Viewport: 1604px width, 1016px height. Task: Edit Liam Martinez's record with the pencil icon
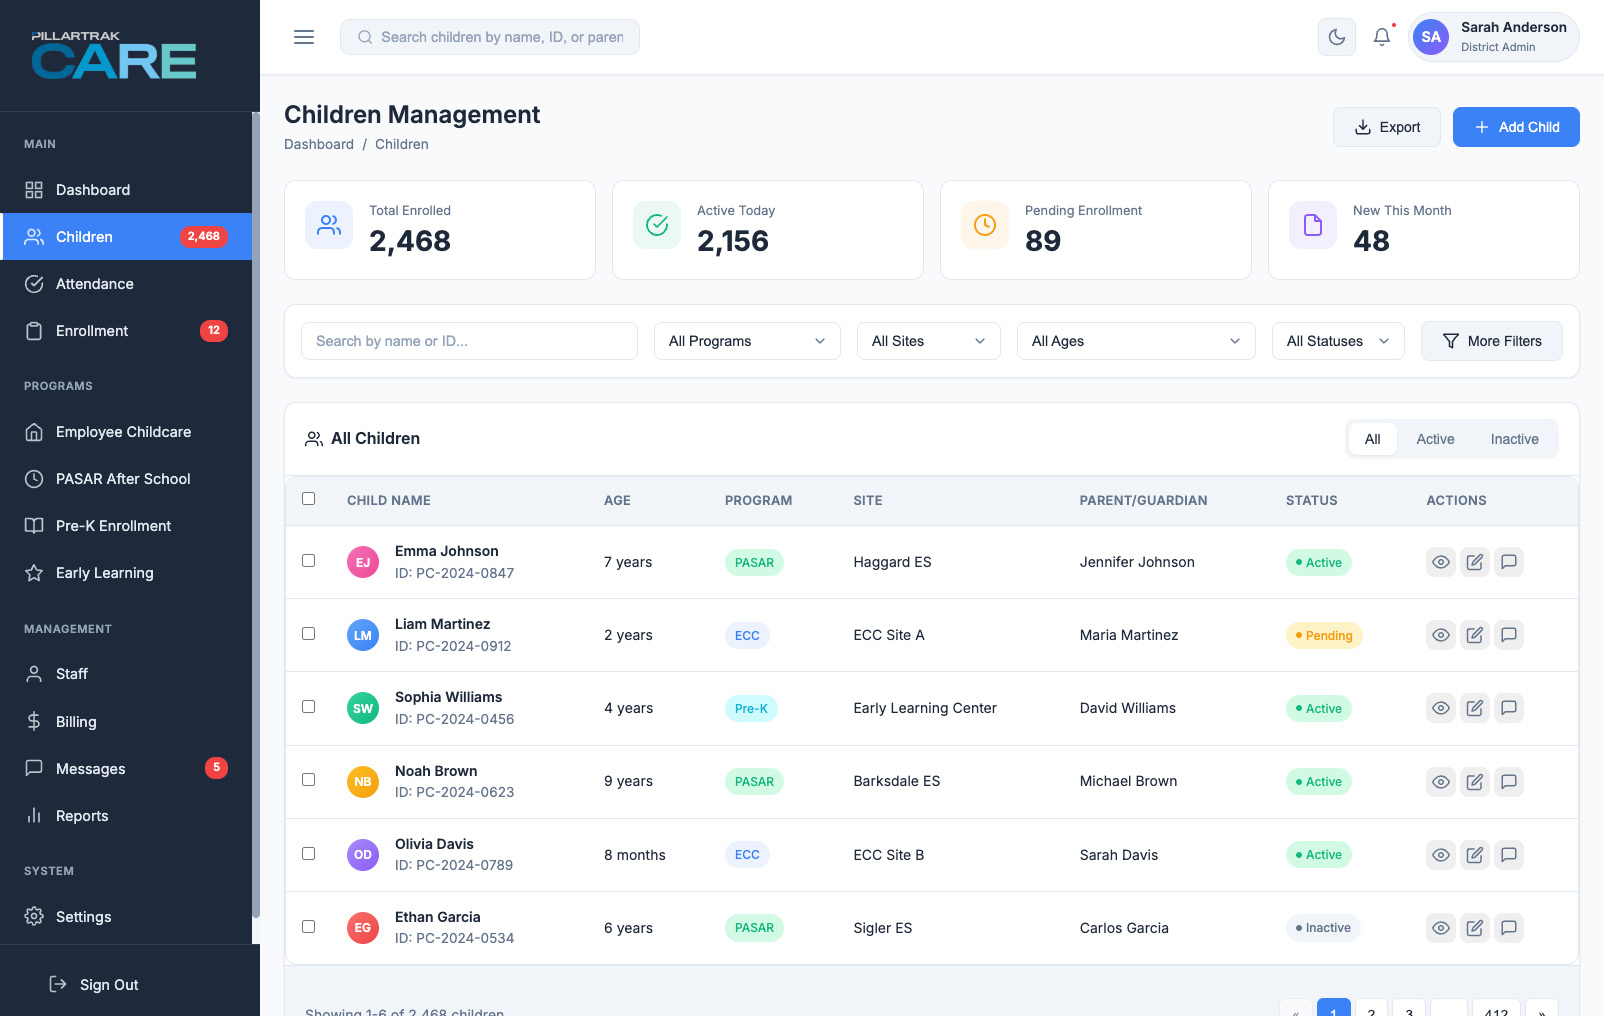pos(1474,635)
